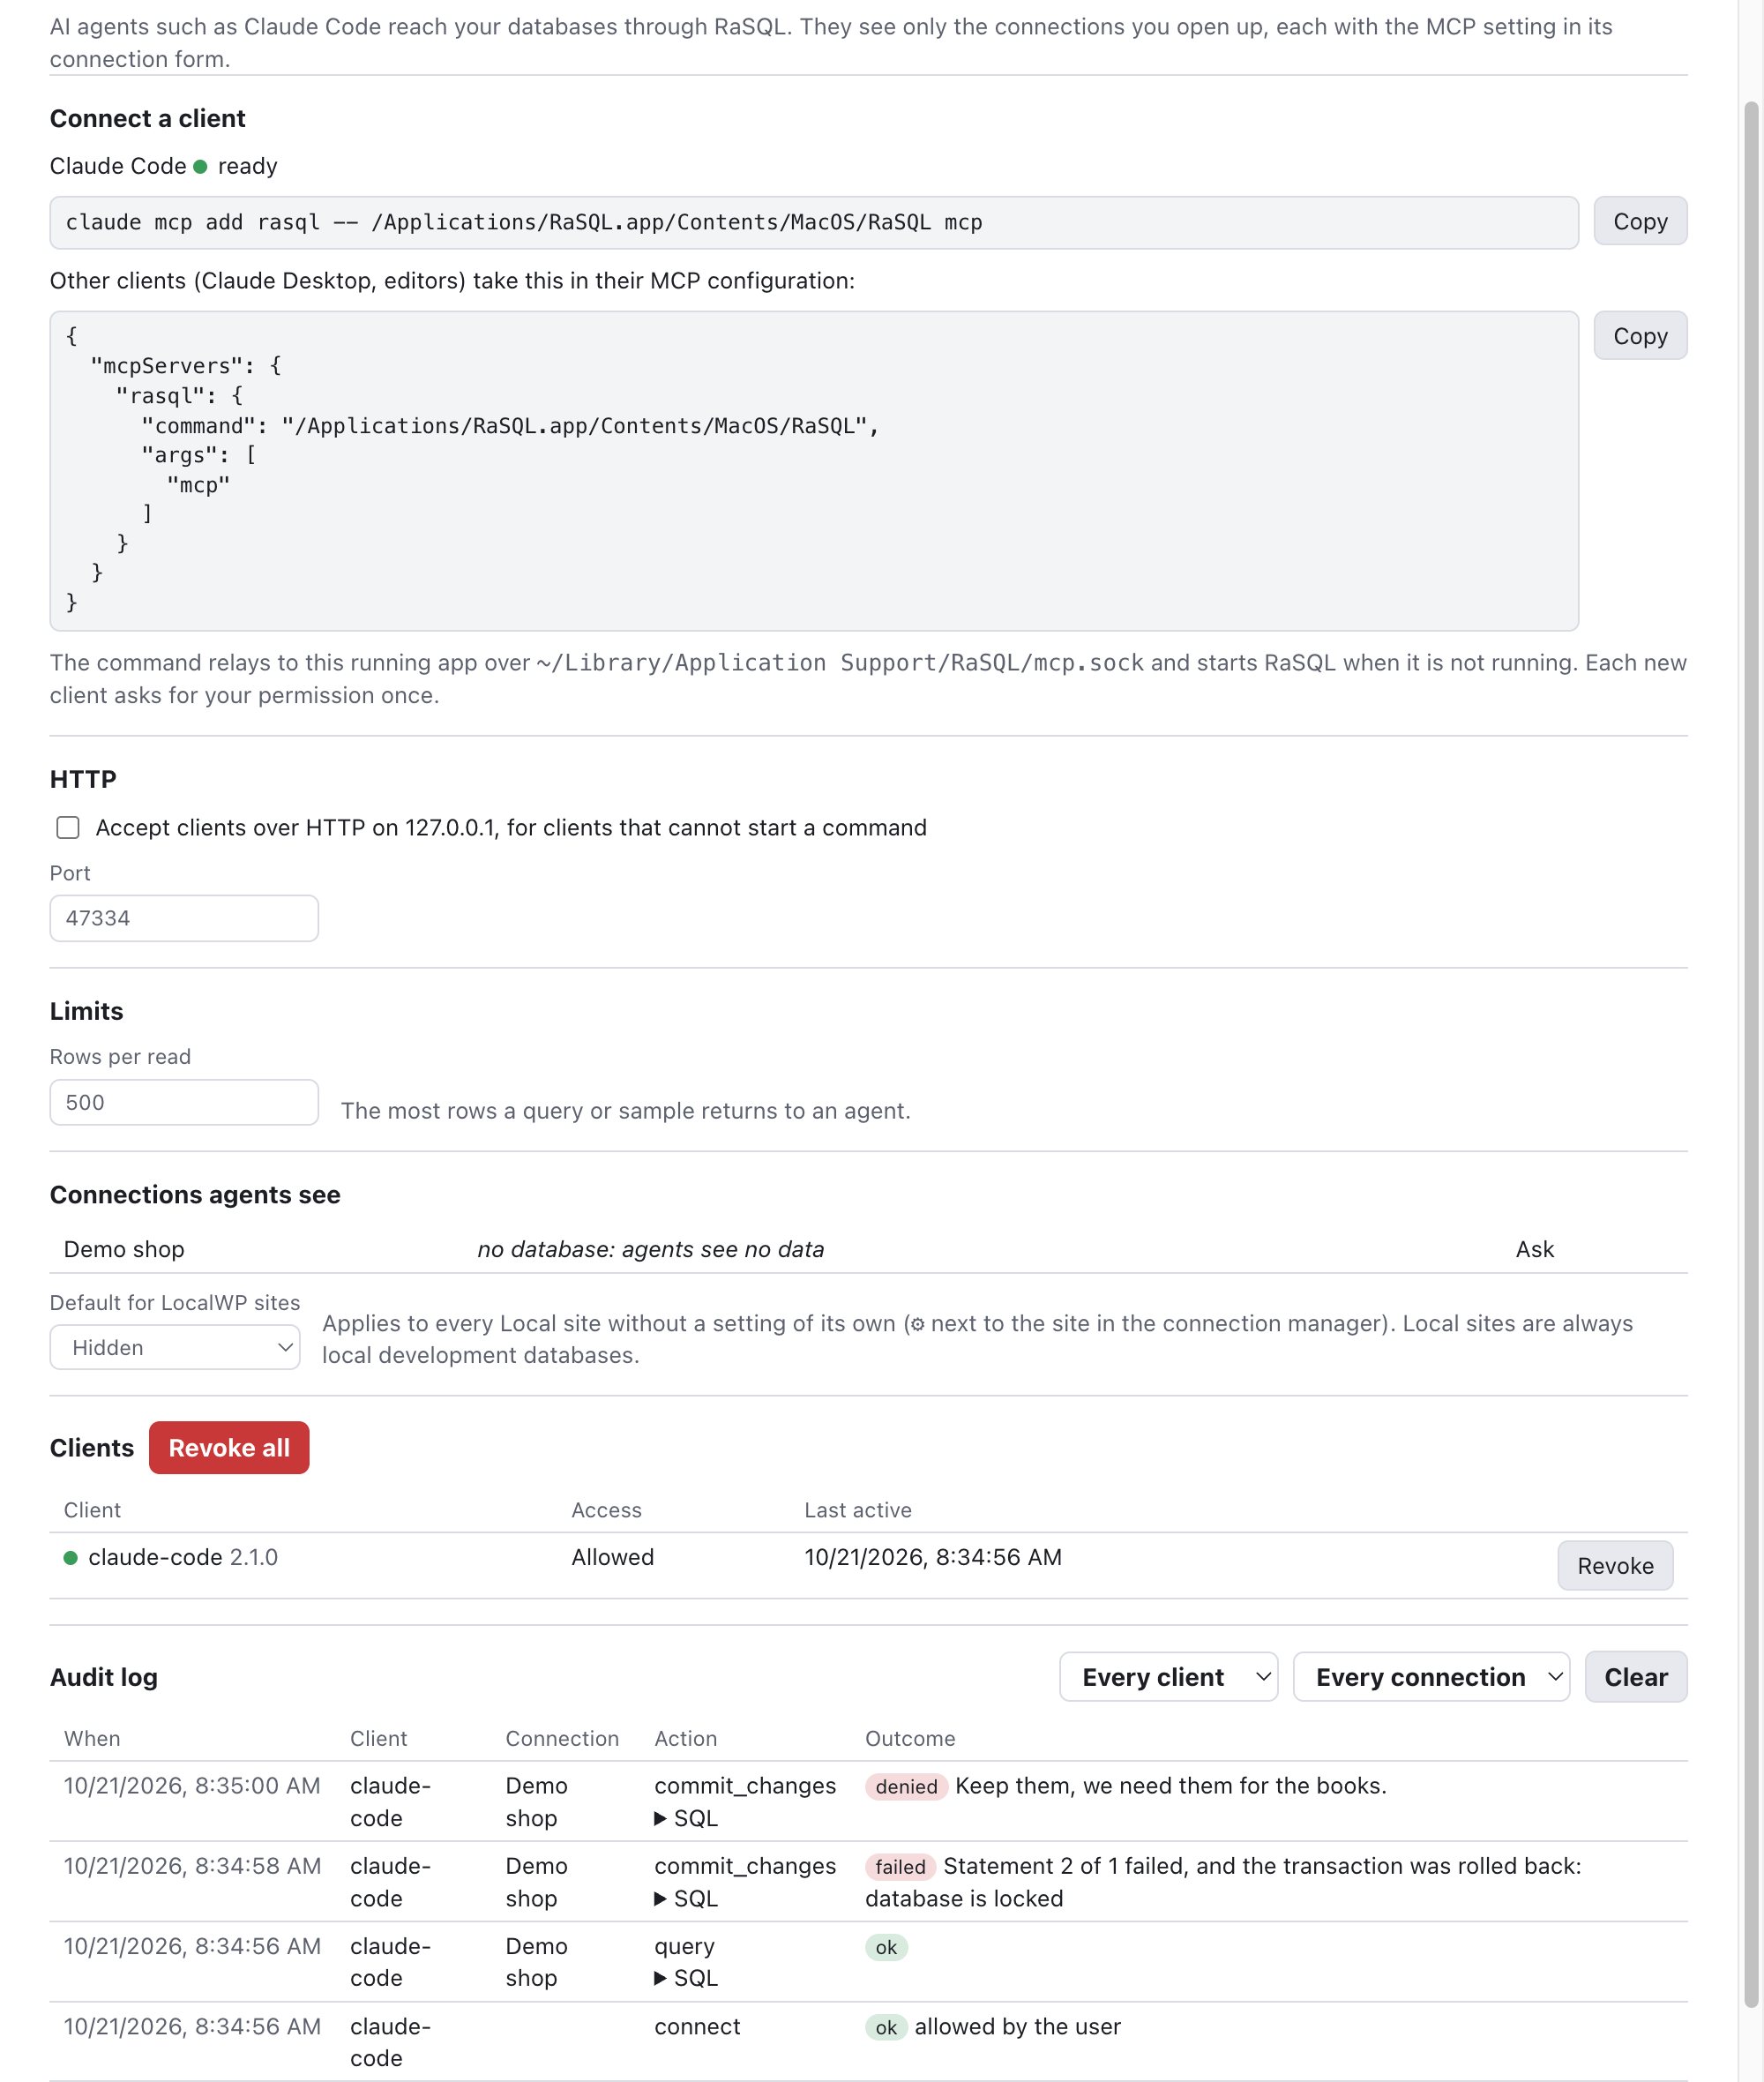Revoke all clients with the red button

[x=229, y=1448]
